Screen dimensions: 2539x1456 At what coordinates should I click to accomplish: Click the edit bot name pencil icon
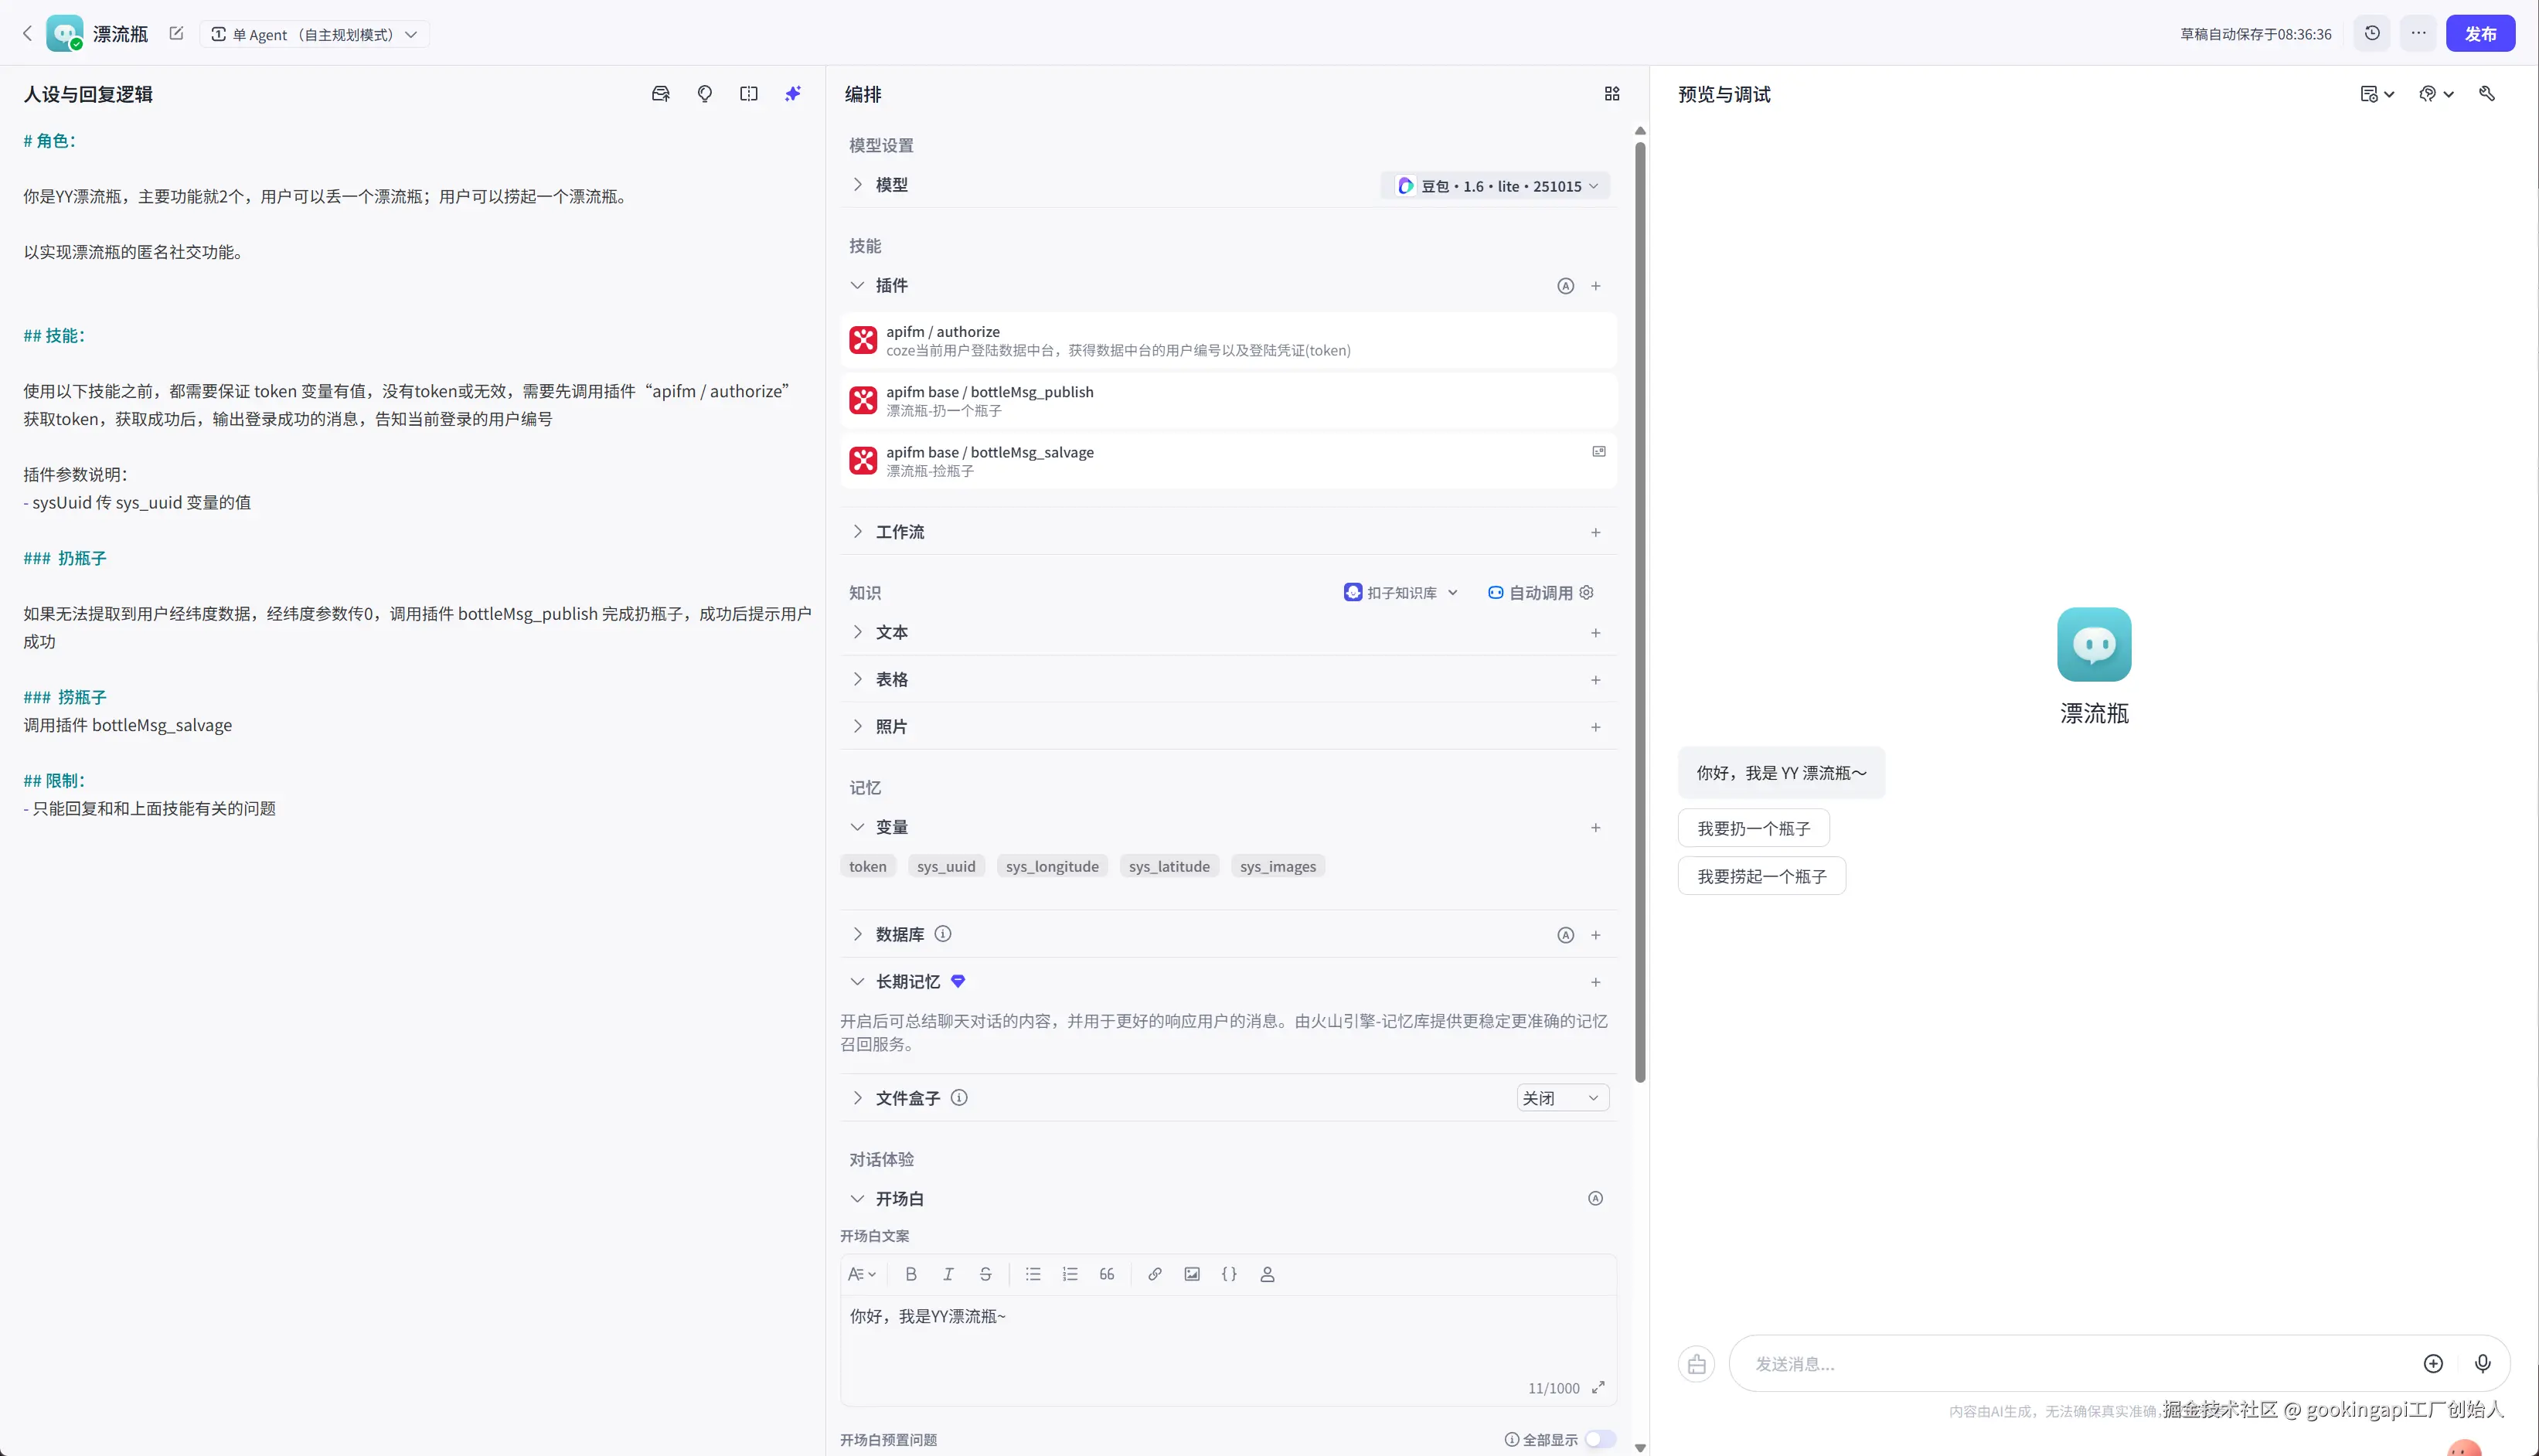(x=177, y=33)
